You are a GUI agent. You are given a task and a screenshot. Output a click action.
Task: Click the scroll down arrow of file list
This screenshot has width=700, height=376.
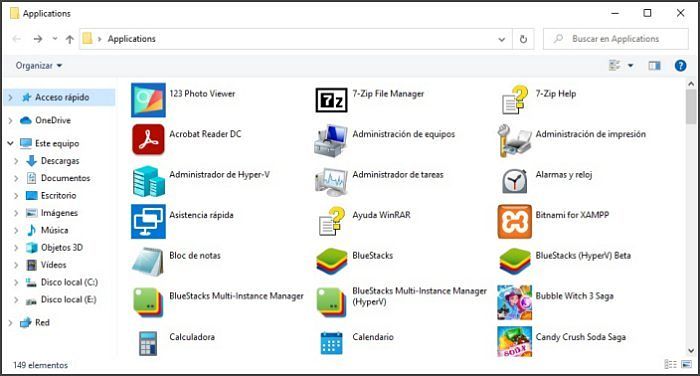pos(691,351)
